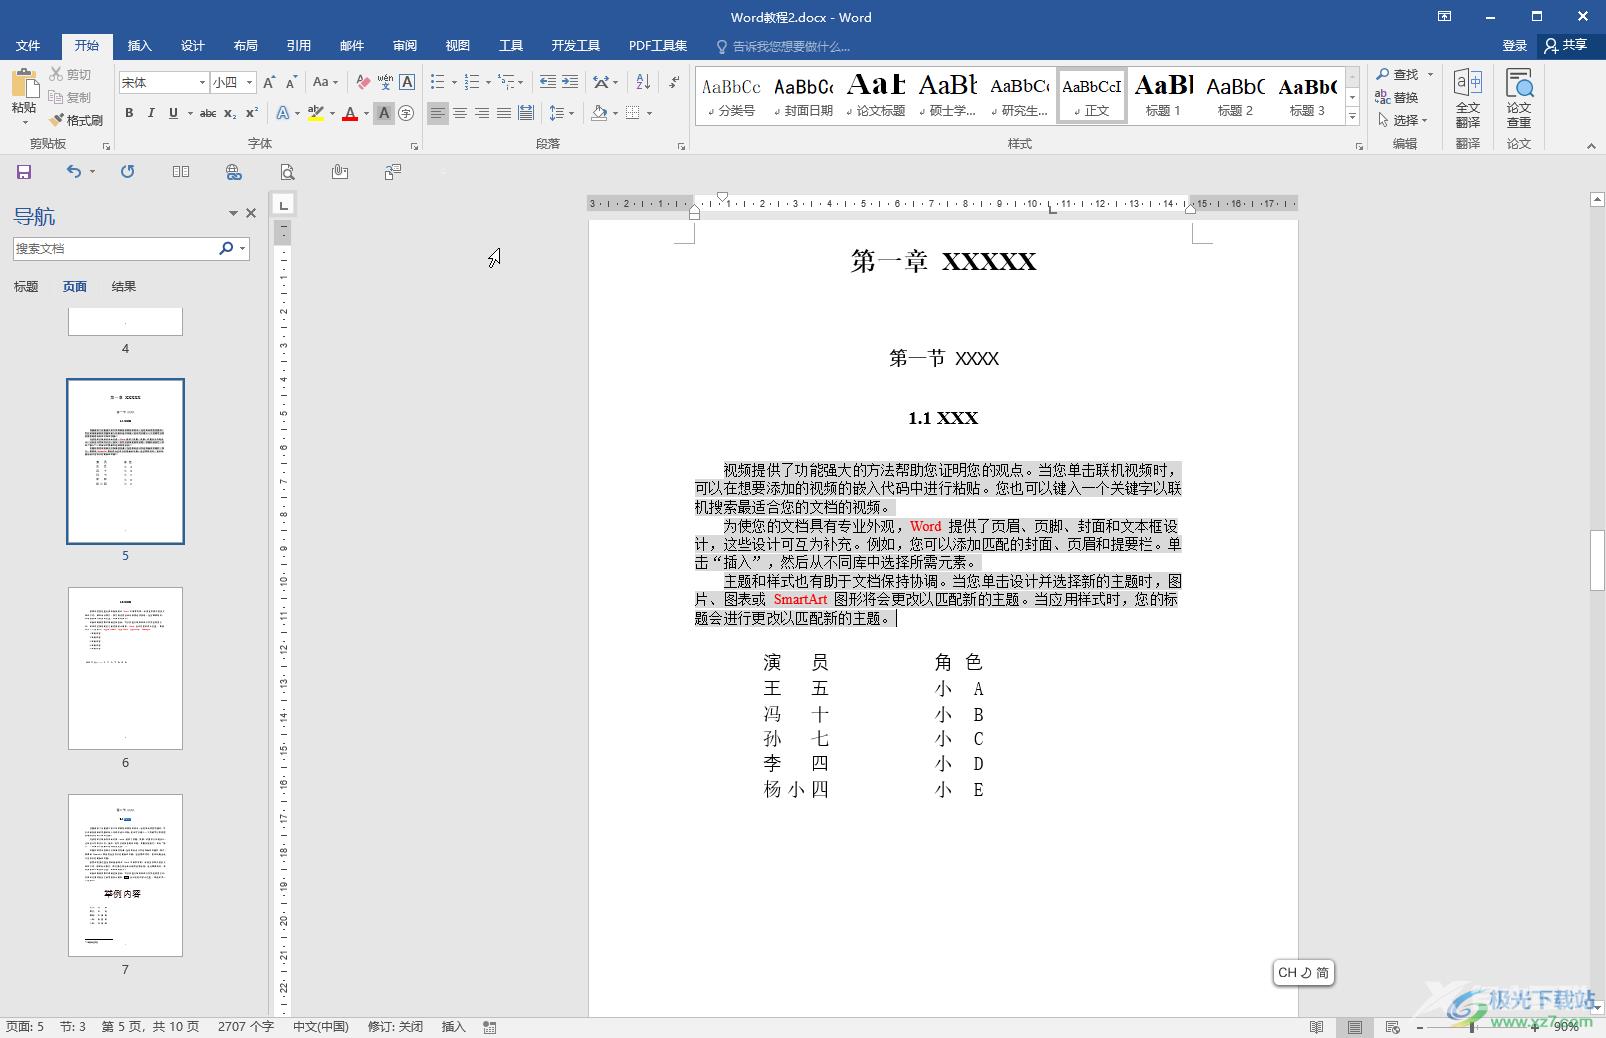The width and height of the screenshot is (1606, 1038).
Task: Toggle Center paragraph alignment
Action: pyautogui.click(x=460, y=113)
